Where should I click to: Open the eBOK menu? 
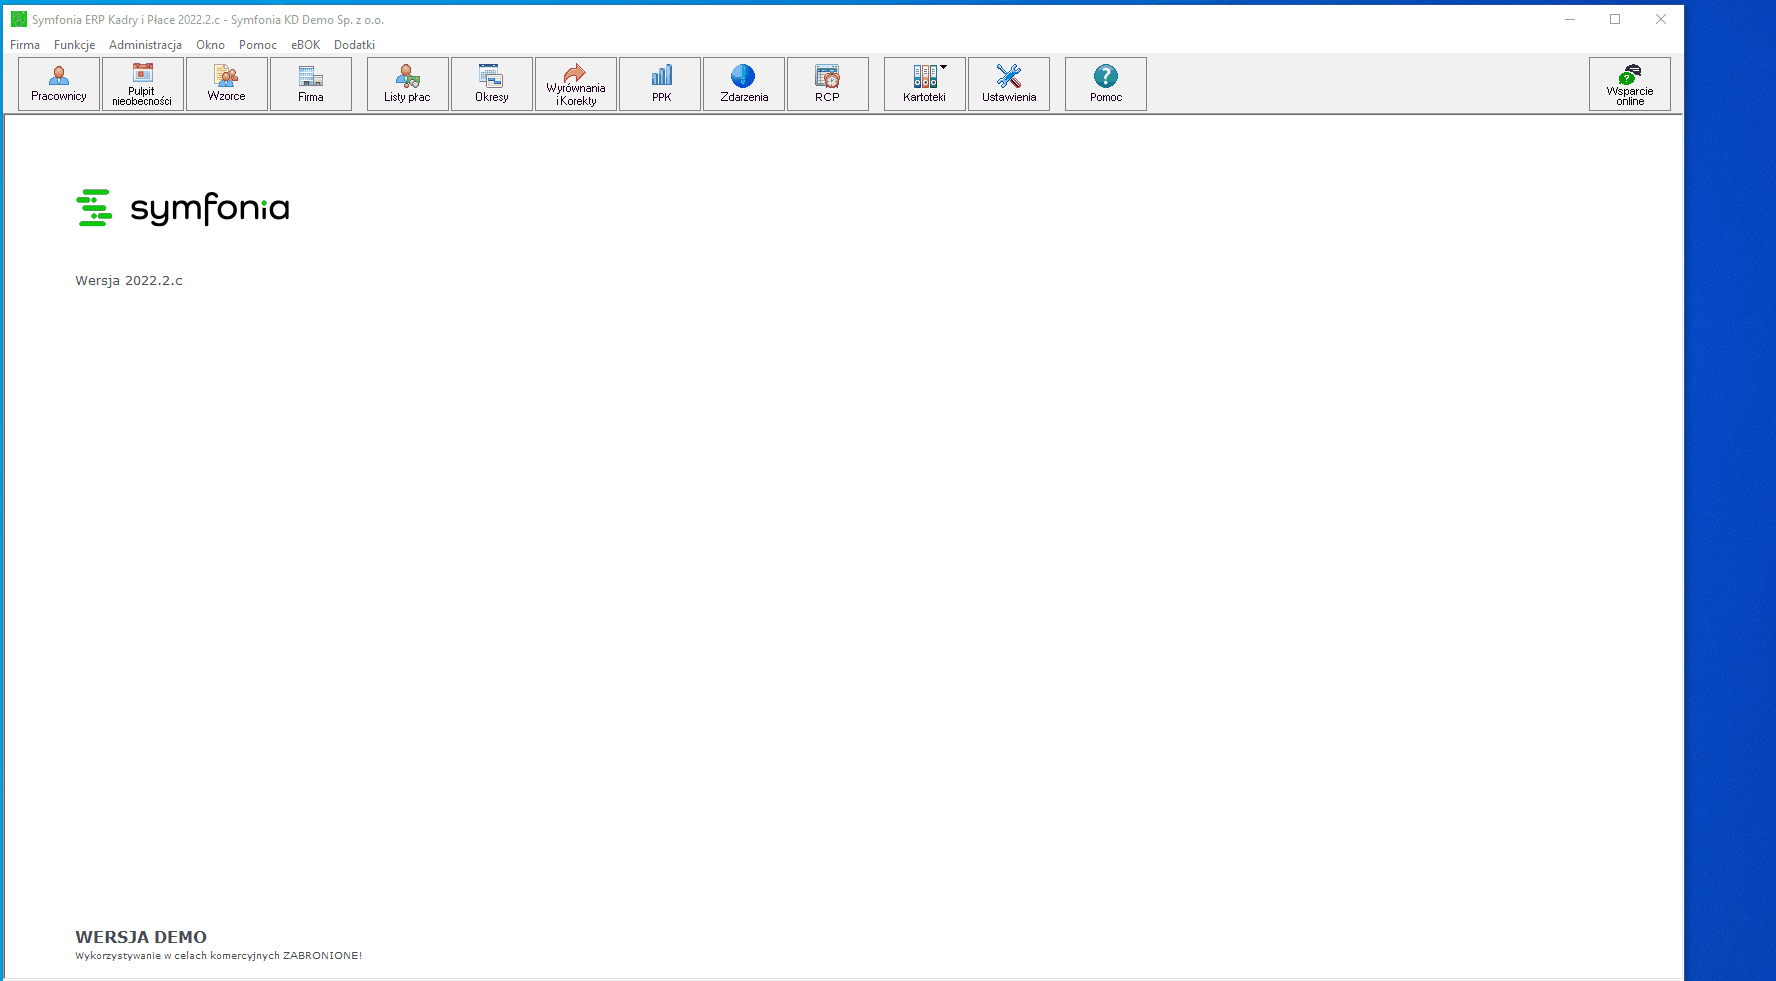[x=306, y=45]
